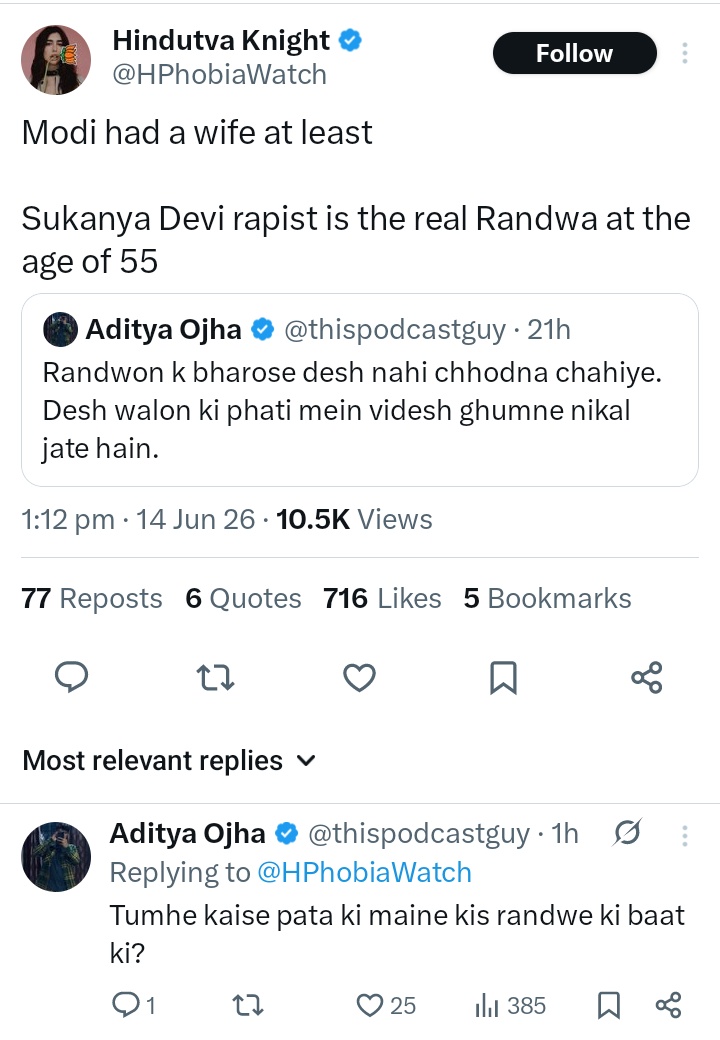Open Grok icon on Aditya Ojha's reply

coord(627,832)
